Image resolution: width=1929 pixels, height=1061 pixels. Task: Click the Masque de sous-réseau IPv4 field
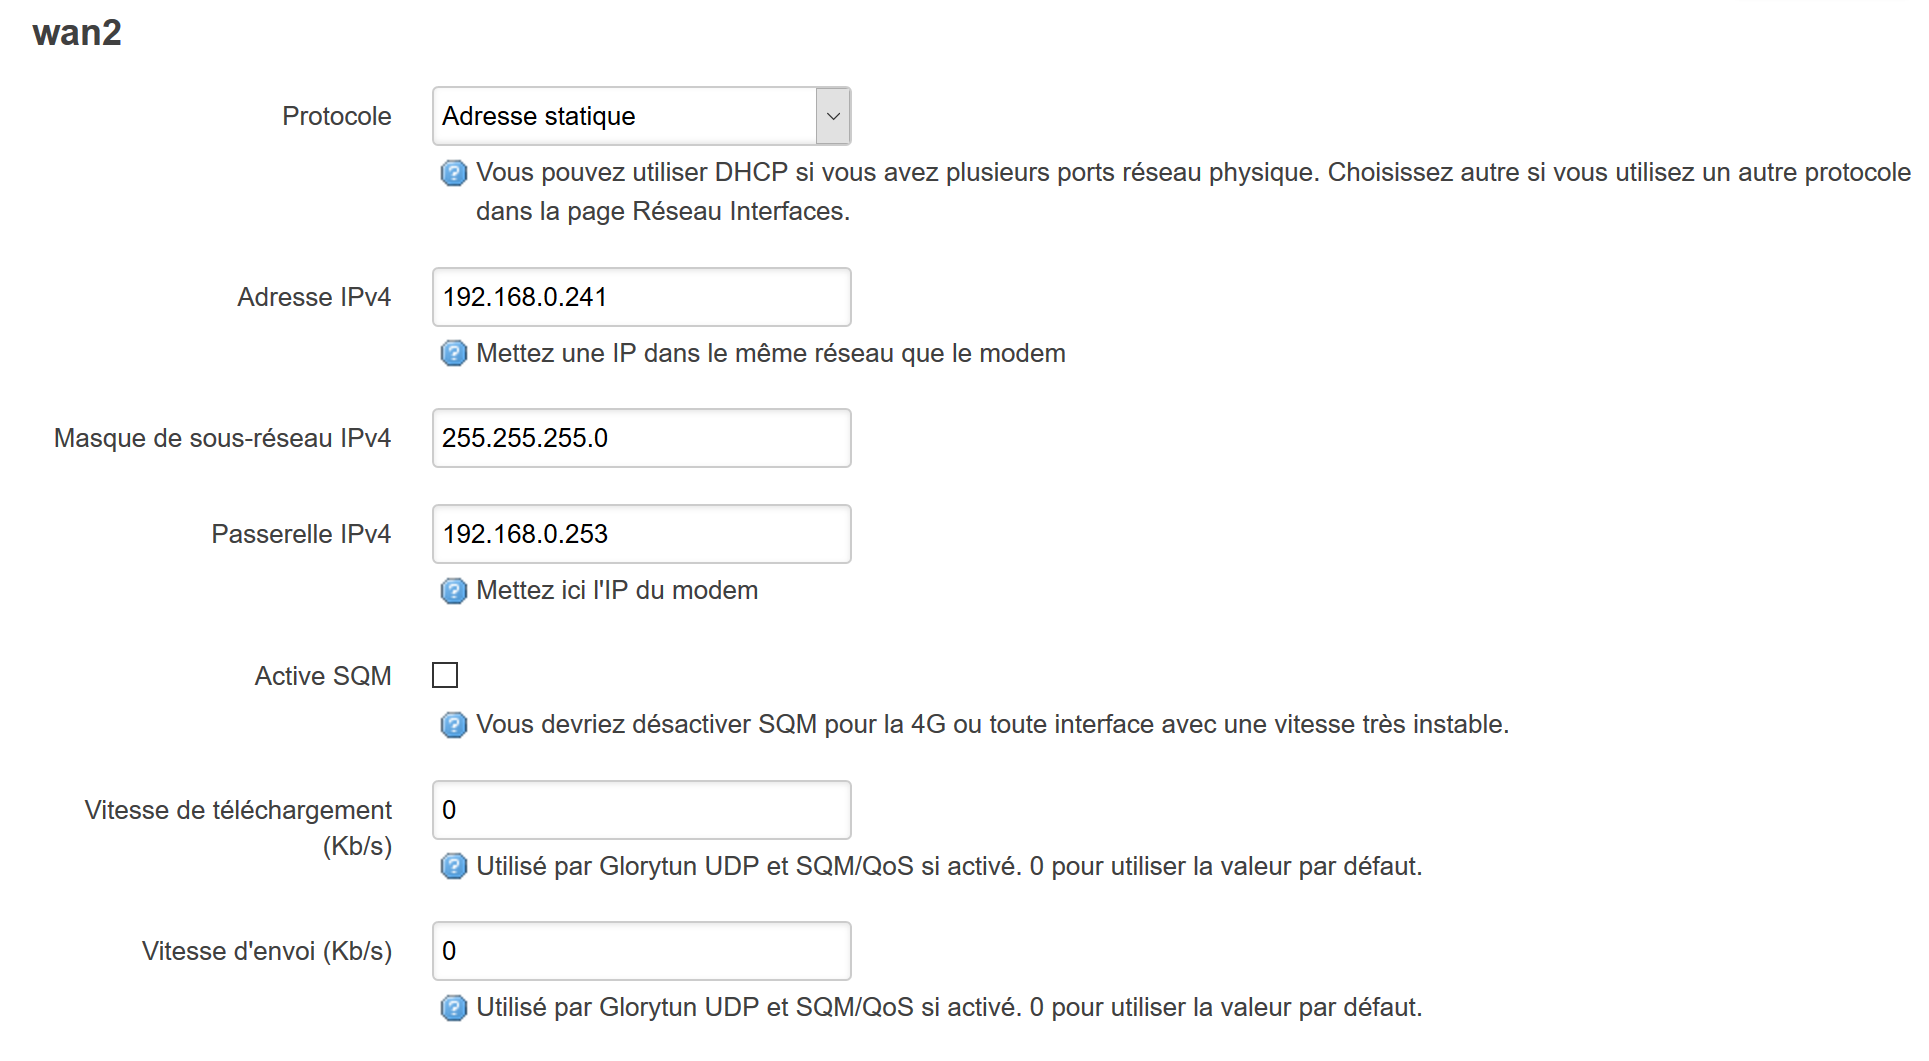pyautogui.click(x=640, y=438)
